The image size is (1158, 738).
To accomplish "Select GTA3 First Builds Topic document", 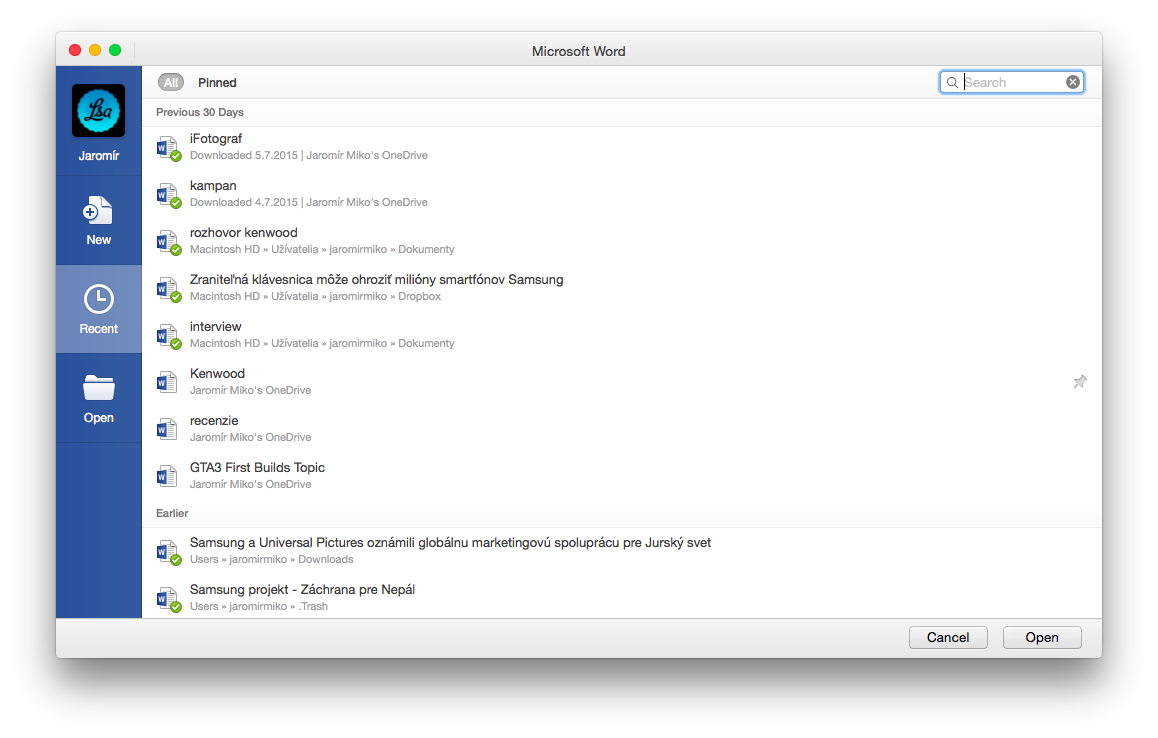I will pos(257,468).
